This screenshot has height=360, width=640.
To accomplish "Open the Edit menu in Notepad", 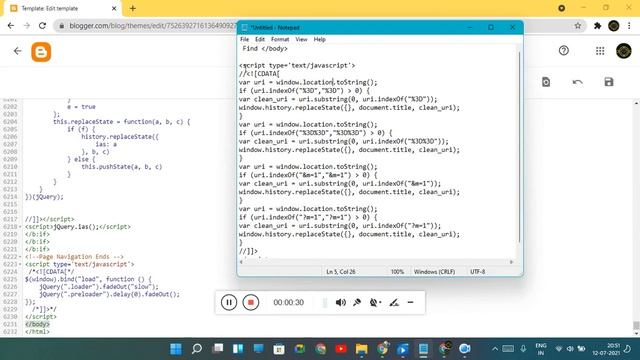I will [x=260, y=39].
